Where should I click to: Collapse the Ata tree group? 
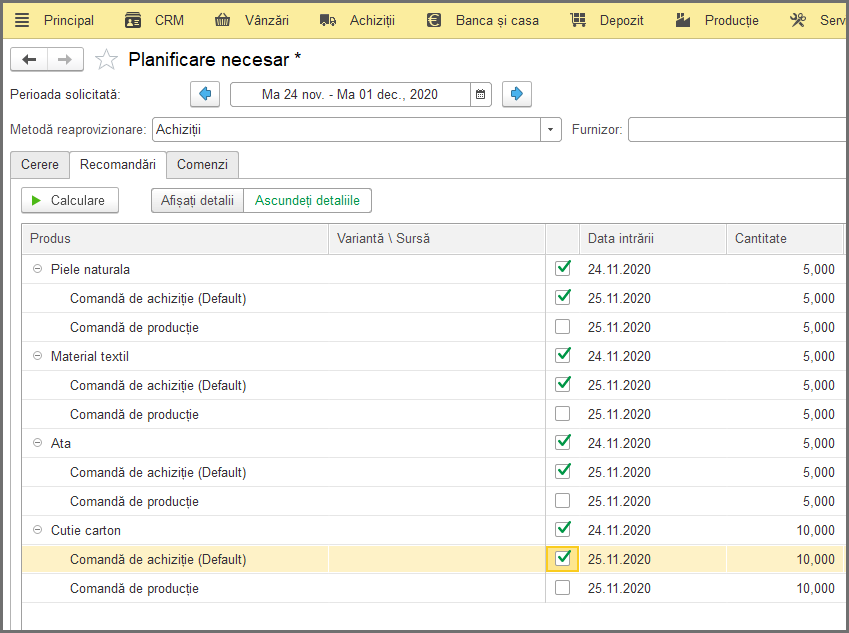click(37, 443)
